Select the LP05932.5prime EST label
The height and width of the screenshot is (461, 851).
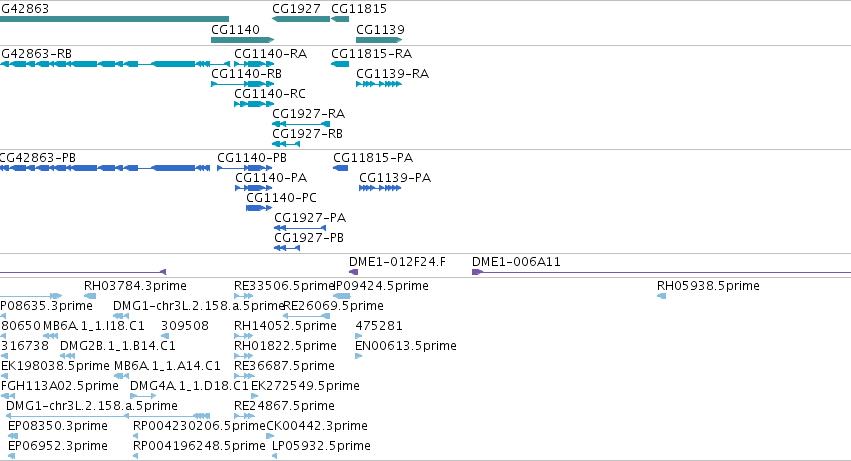click(x=321, y=446)
